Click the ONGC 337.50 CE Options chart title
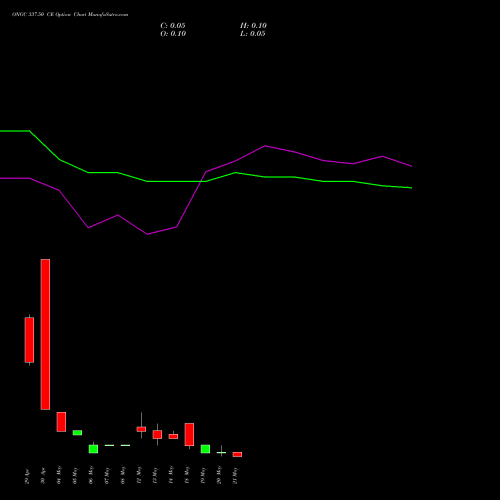Screen dimensions: 500x500 (x=70, y=15)
